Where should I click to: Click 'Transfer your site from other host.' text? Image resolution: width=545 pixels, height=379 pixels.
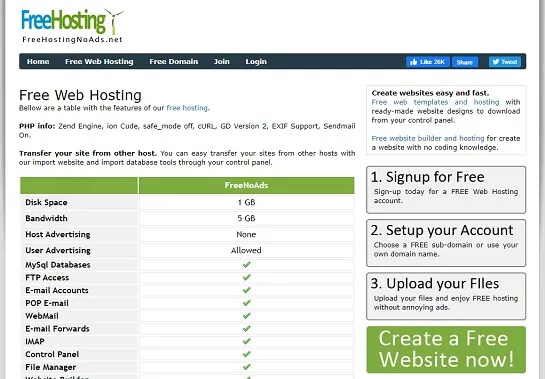tap(88, 153)
